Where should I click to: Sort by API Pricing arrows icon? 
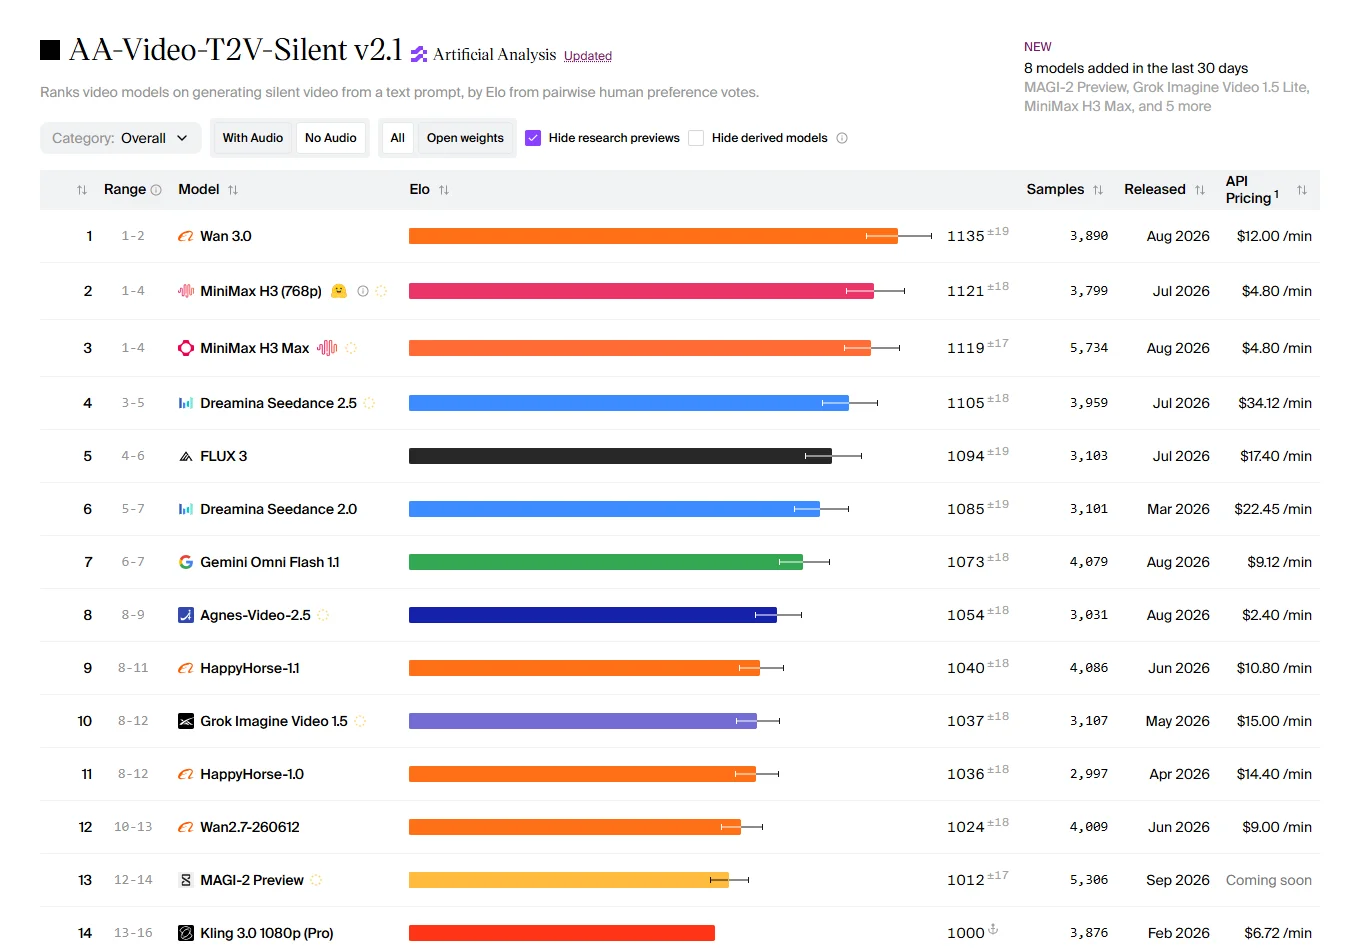pos(1302,190)
